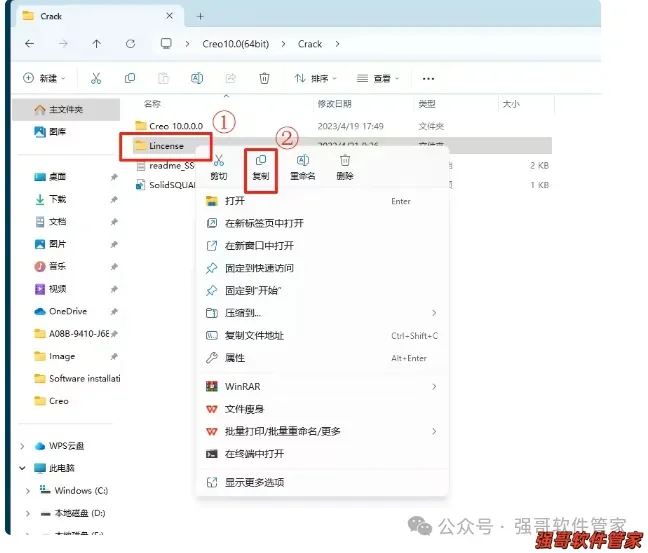Click 复制 (Copy) in the context menu

tap(261, 168)
